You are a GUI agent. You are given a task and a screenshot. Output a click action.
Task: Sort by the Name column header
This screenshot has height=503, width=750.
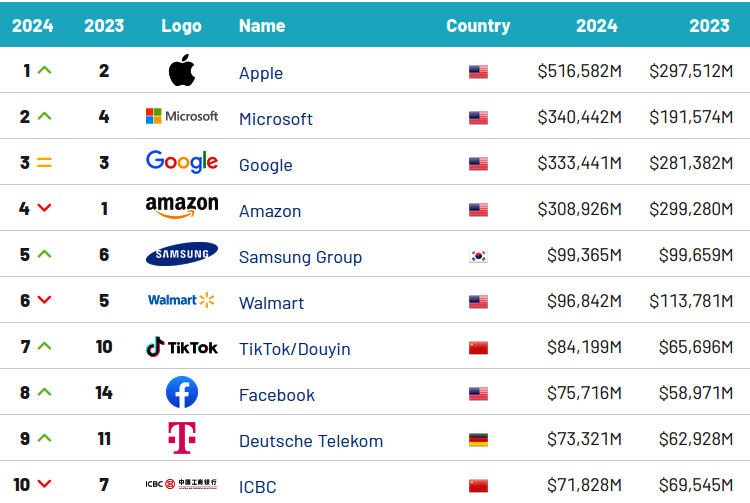pos(262,26)
